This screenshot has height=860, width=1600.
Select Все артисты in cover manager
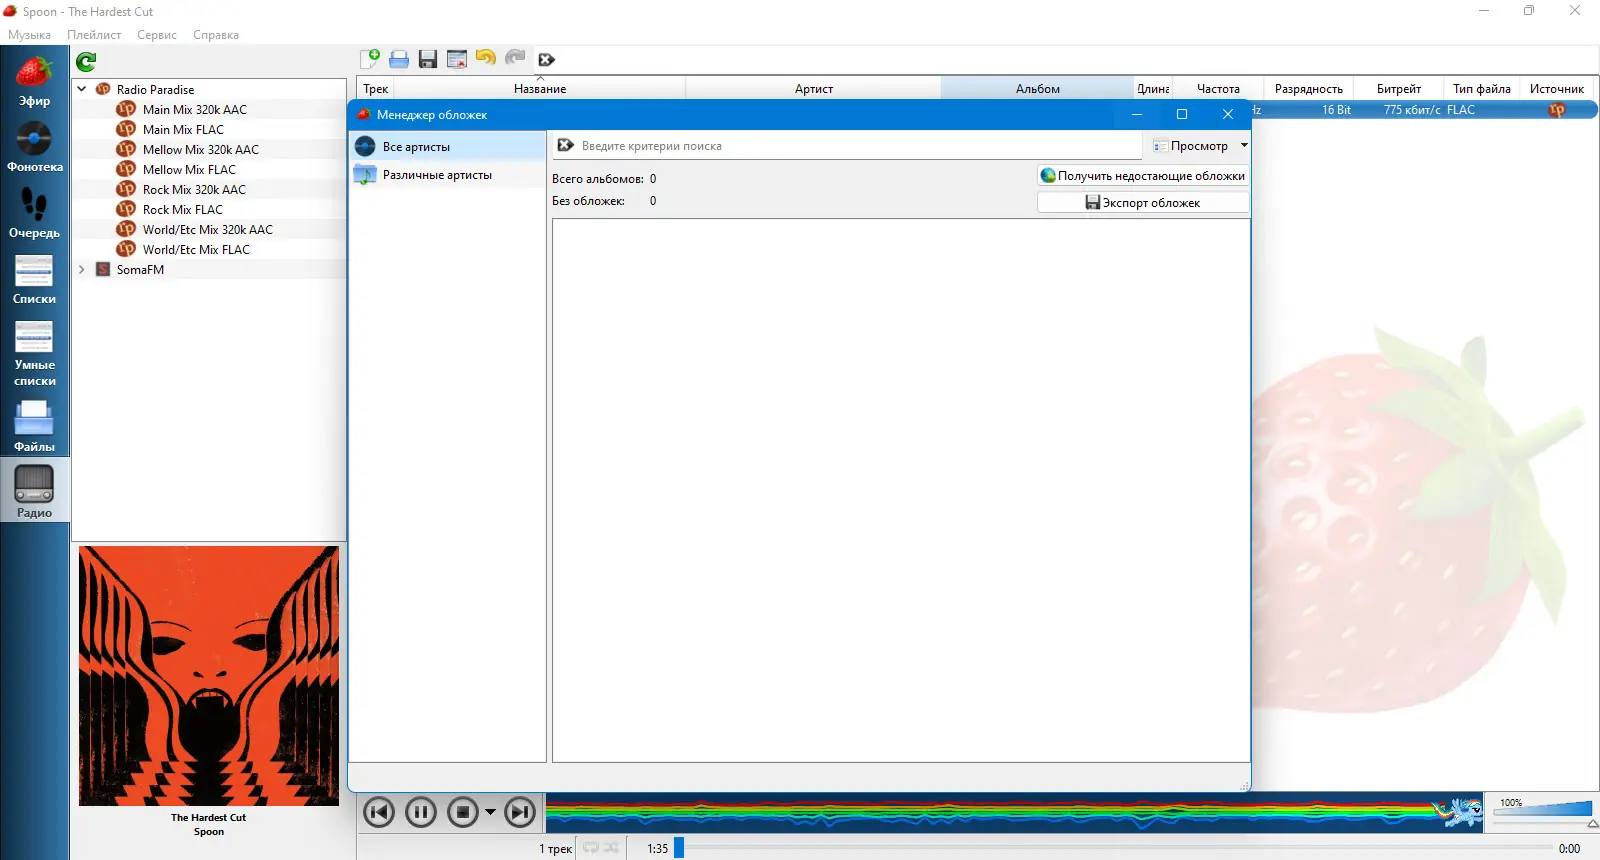(x=447, y=146)
